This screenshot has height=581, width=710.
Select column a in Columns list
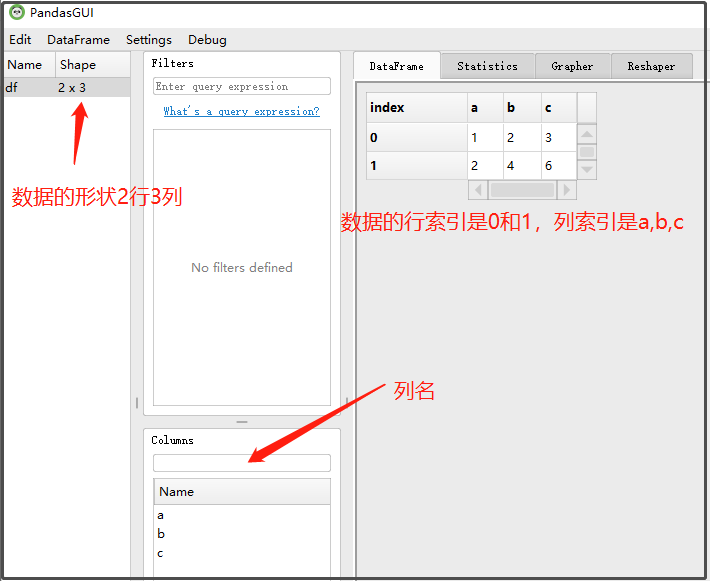(x=242, y=515)
